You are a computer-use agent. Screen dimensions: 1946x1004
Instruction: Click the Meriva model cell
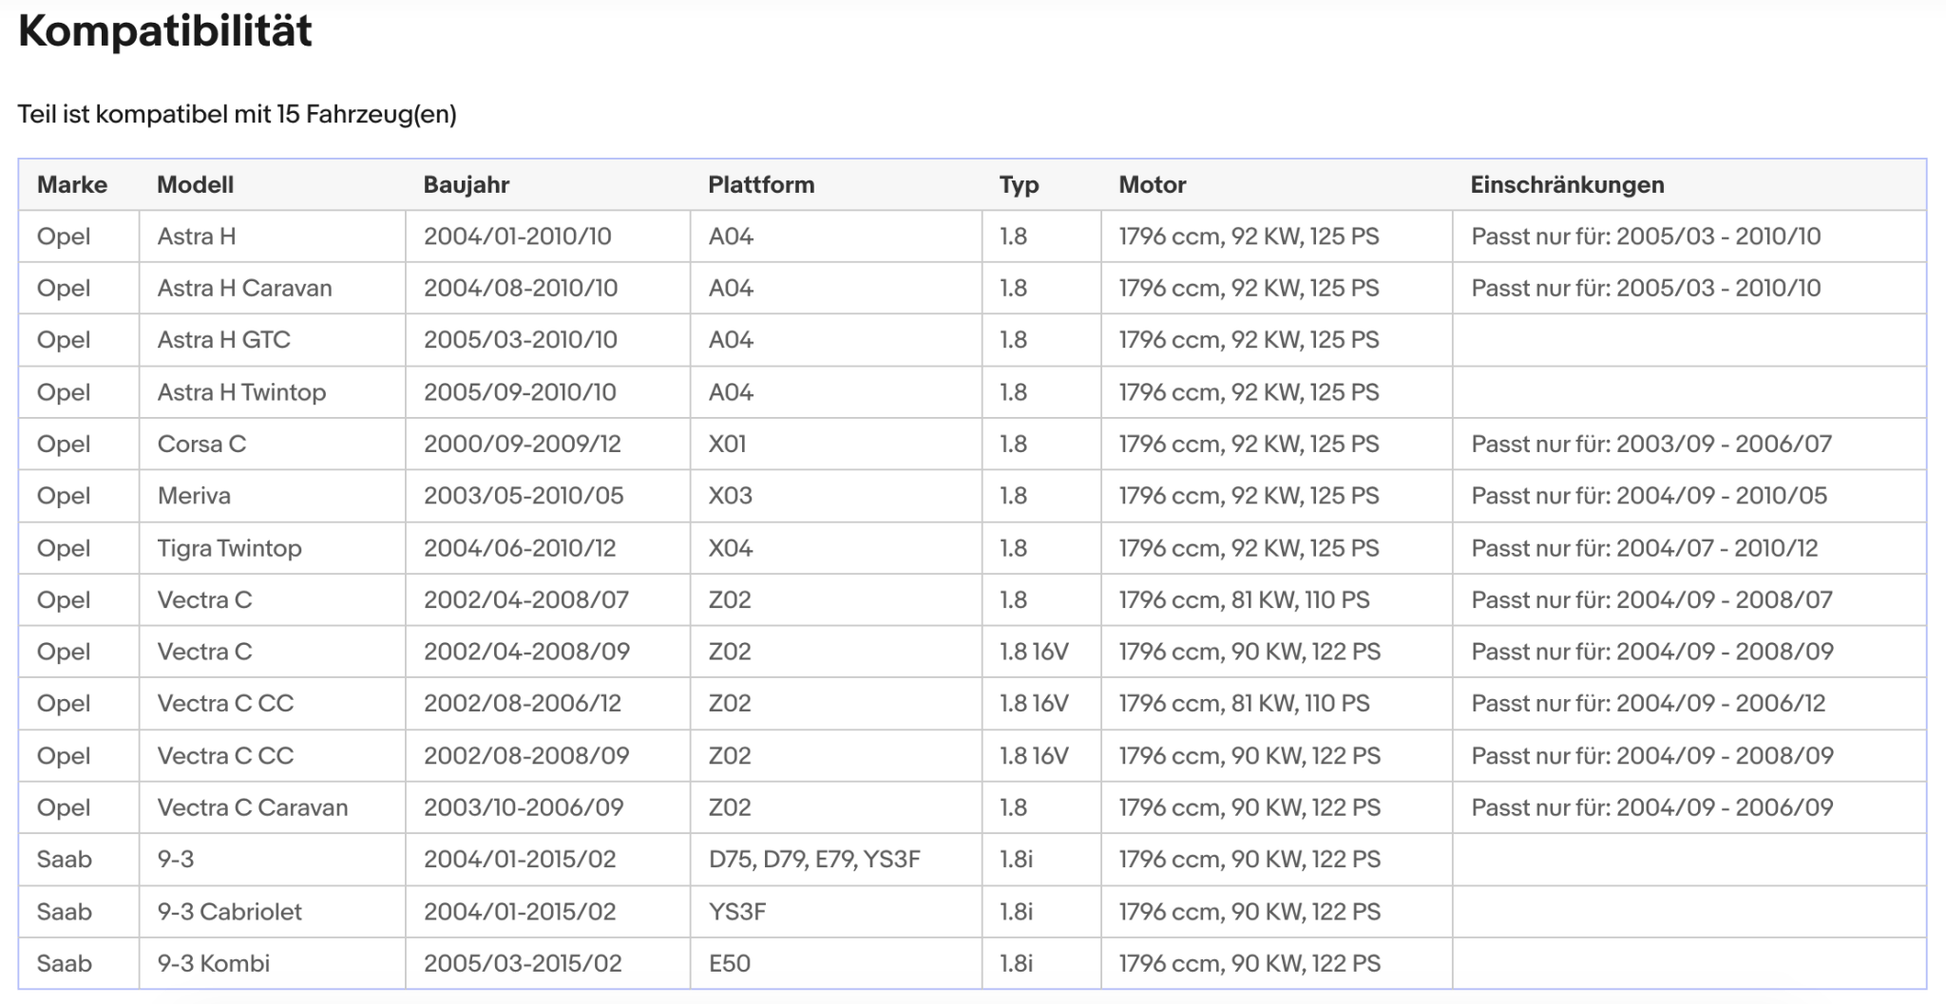pos(193,496)
